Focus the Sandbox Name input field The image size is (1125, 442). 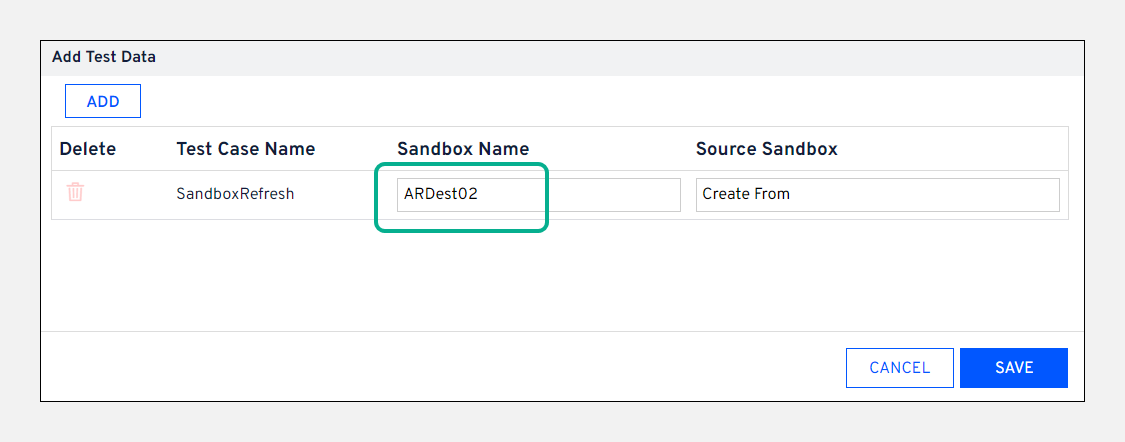click(538, 195)
